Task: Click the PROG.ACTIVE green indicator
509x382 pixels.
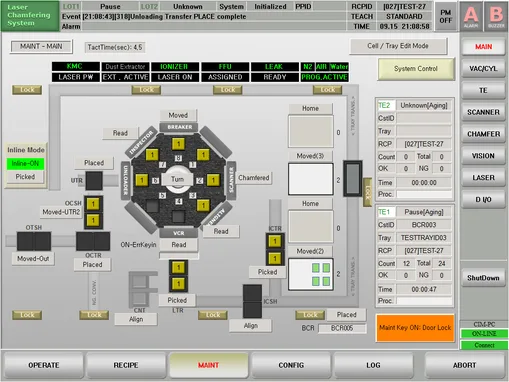Action: tap(324, 77)
